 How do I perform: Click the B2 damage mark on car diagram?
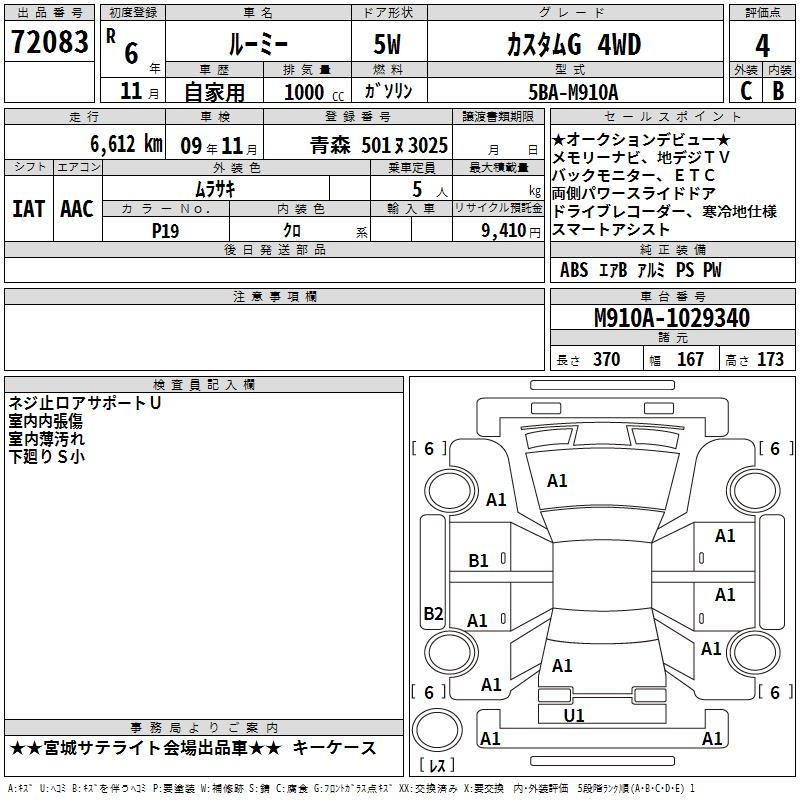(x=433, y=614)
